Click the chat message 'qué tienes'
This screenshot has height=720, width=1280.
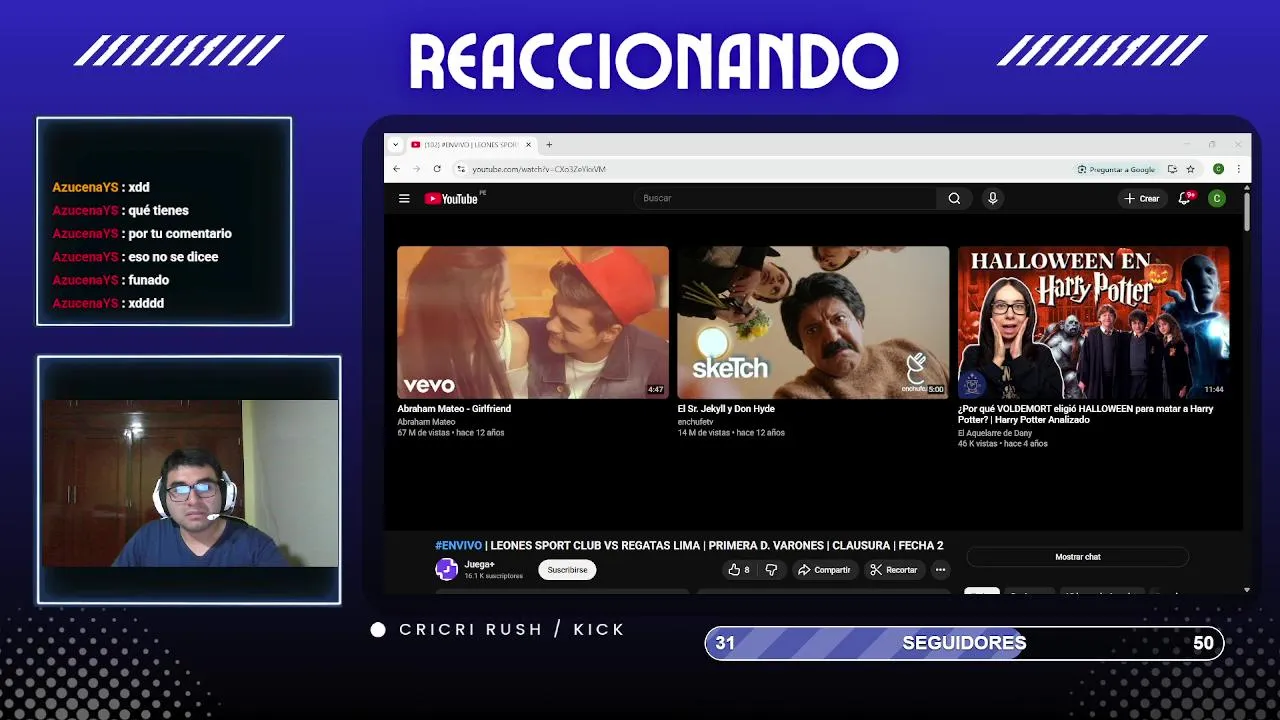click(158, 210)
